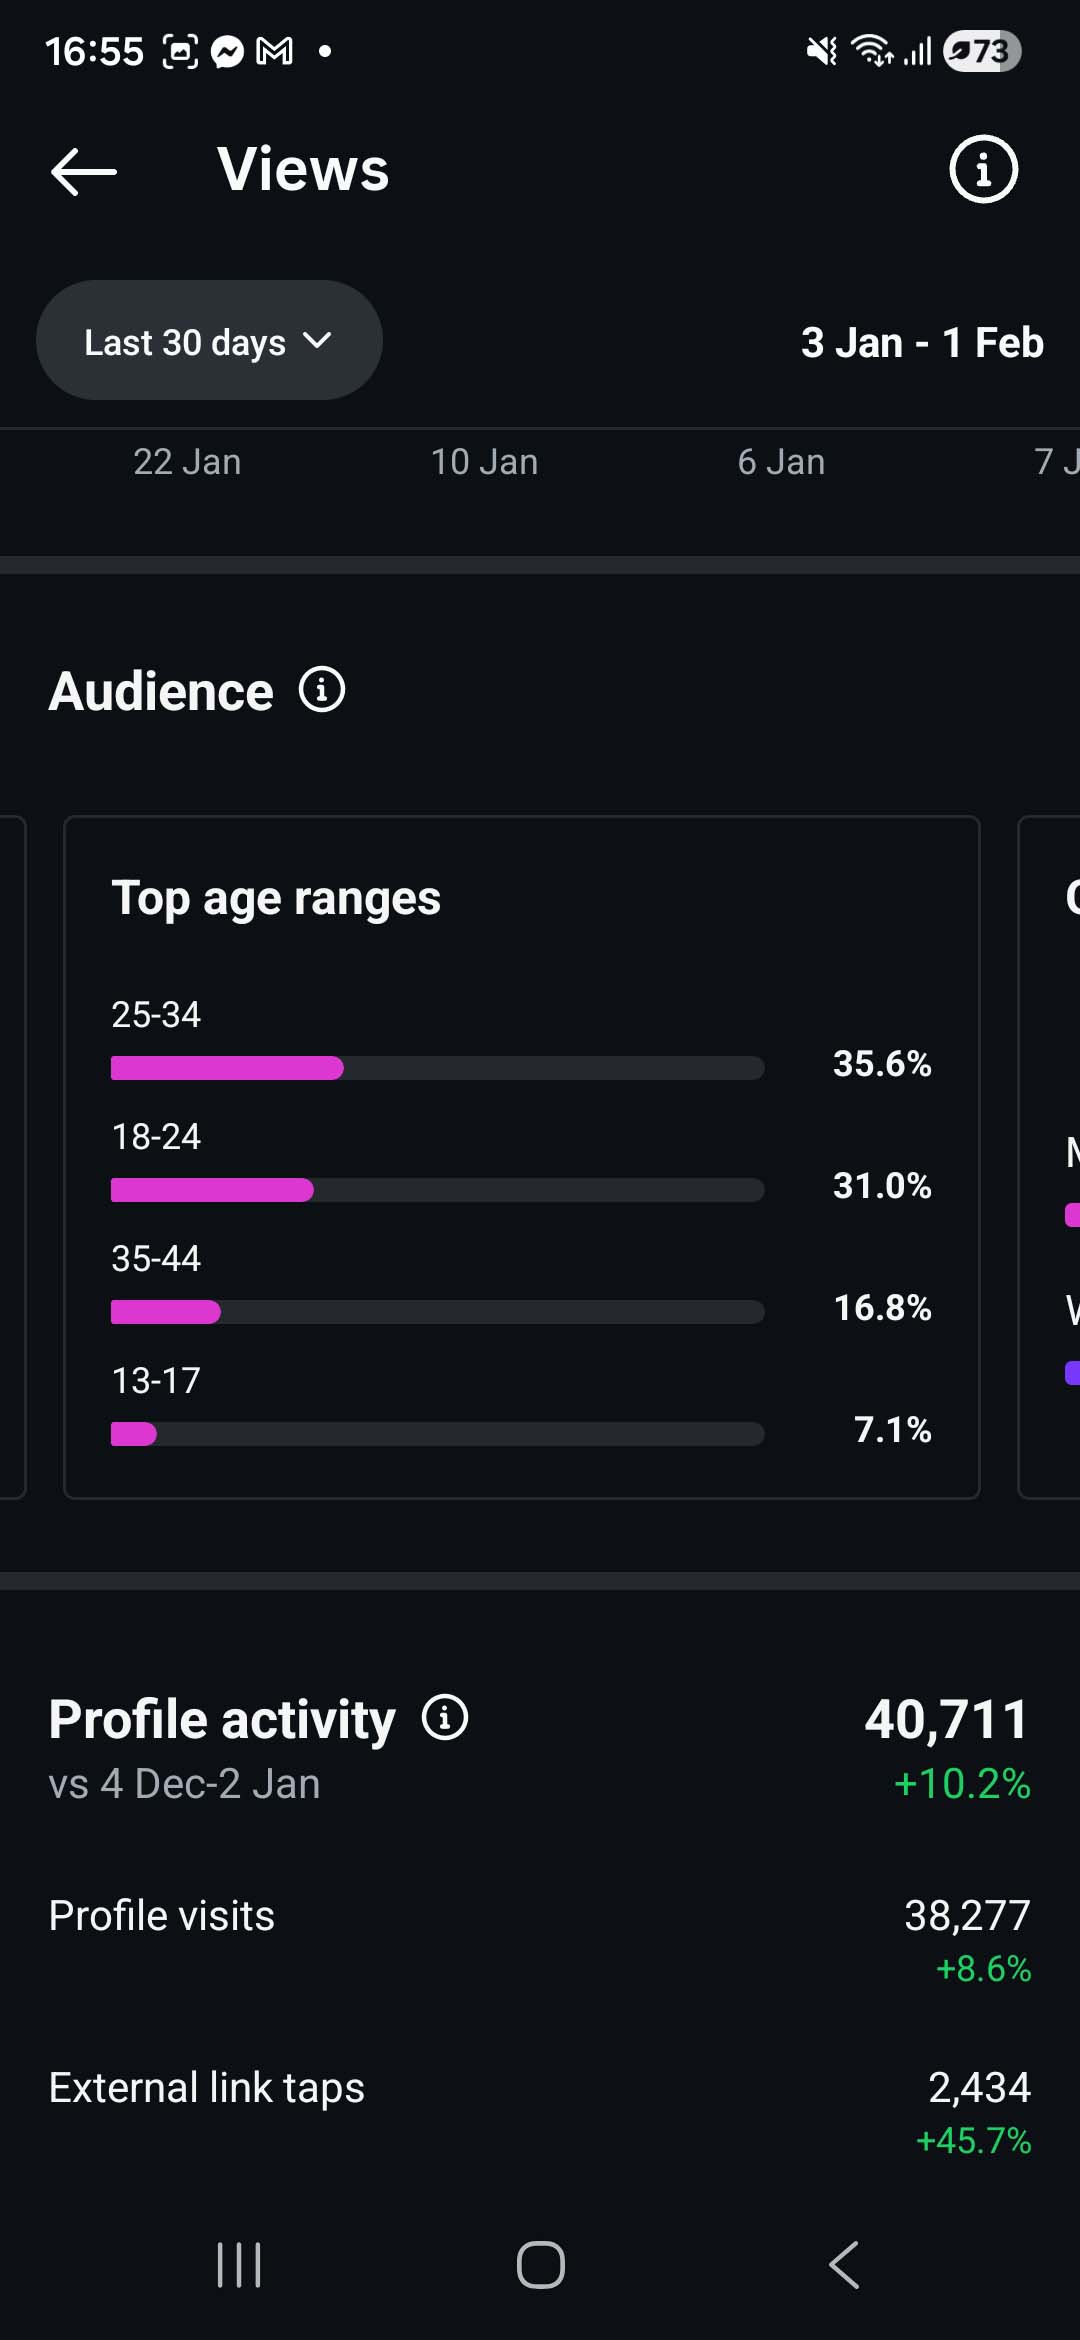Tap the Gmail notification icon
The image size is (1080, 2340).
coord(275,52)
